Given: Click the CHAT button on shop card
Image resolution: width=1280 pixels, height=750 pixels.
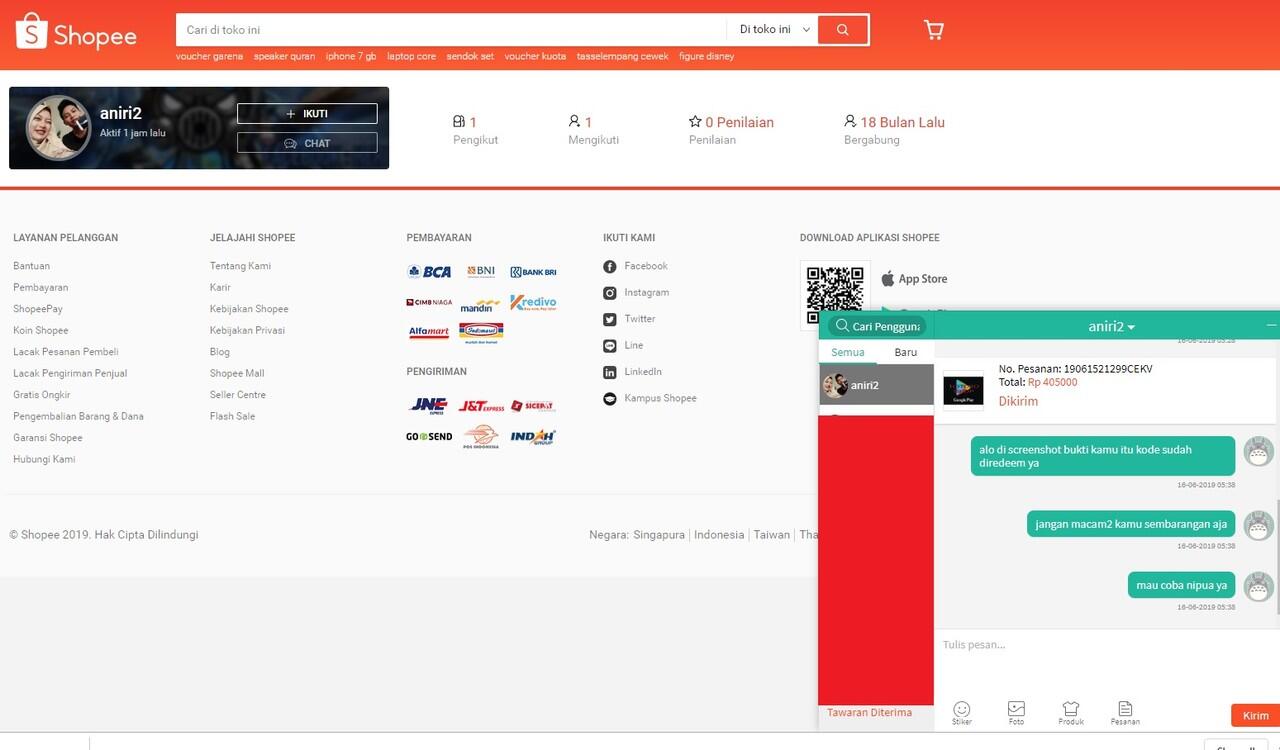Looking at the screenshot, I should coord(307,143).
